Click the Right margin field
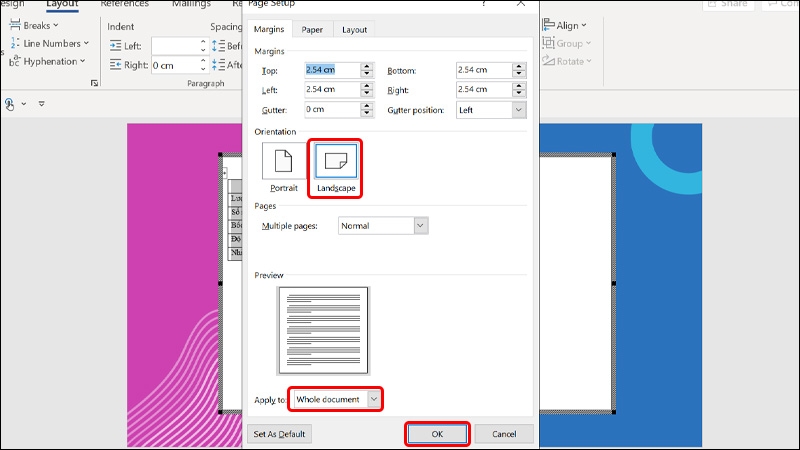The height and width of the screenshot is (450, 800). click(484, 89)
